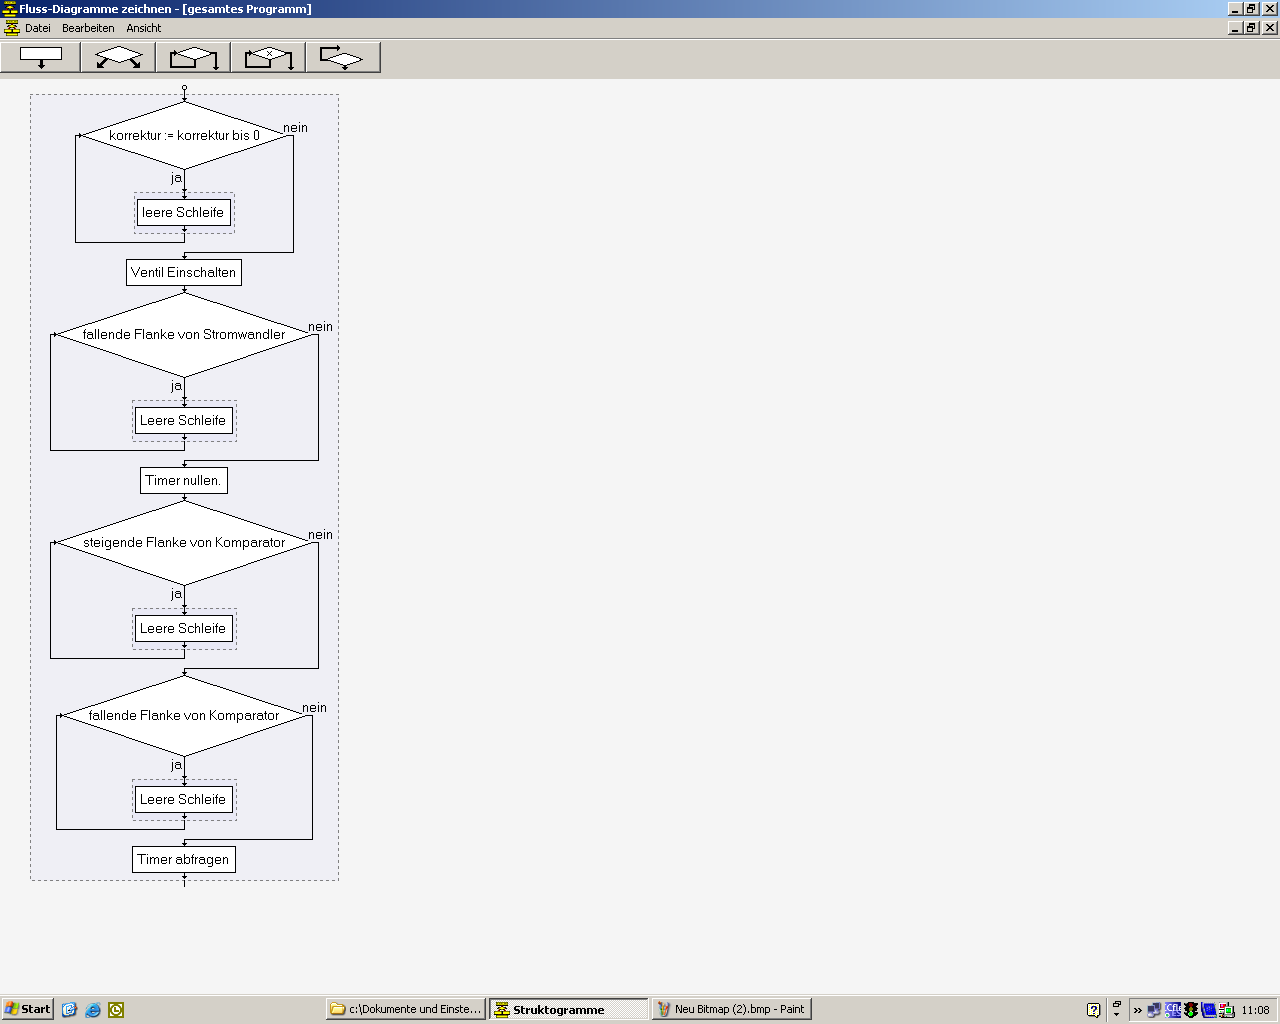This screenshot has width=1280, height=1024.
Task: Click 'ja' label under steigende Flanke diamond
Action: [x=177, y=594]
